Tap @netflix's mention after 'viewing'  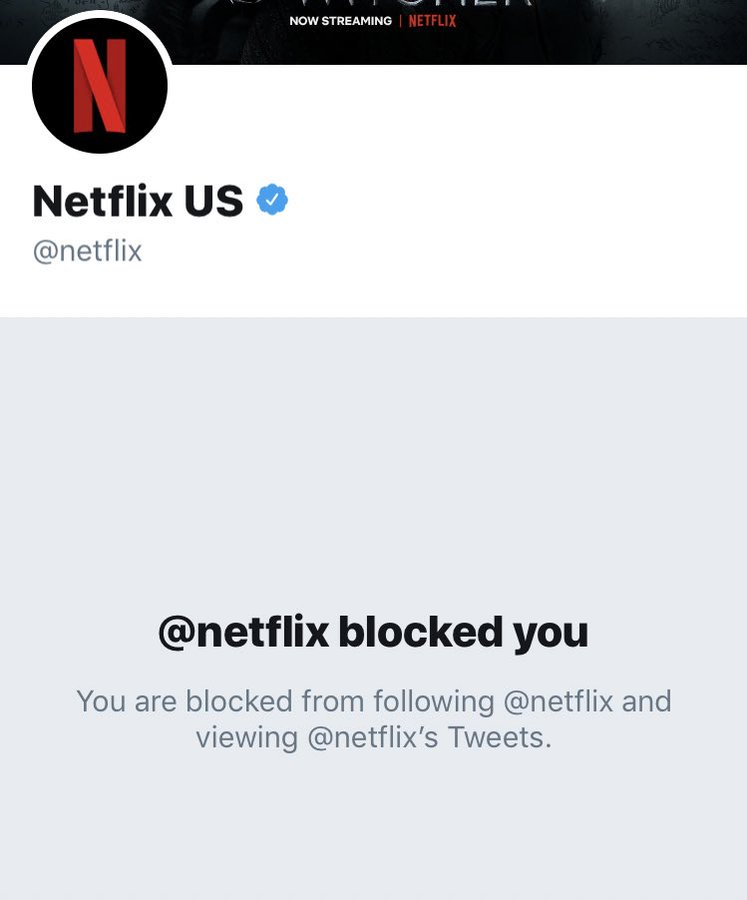(373, 738)
